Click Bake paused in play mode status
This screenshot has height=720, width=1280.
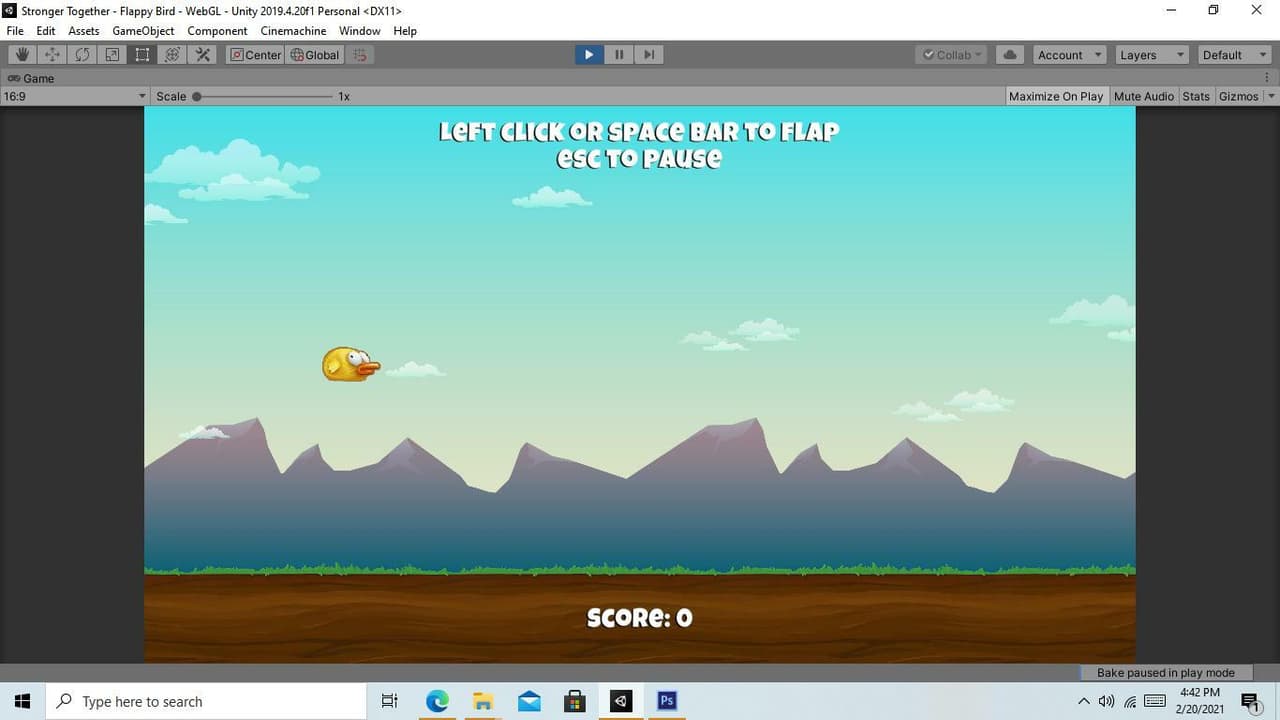click(x=1166, y=673)
